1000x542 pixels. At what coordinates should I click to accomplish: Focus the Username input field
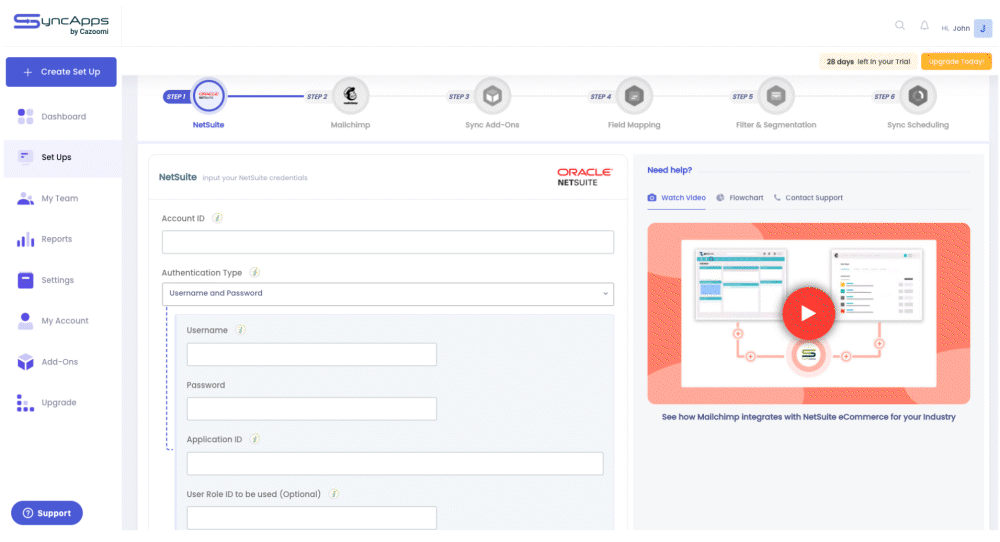tap(312, 355)
